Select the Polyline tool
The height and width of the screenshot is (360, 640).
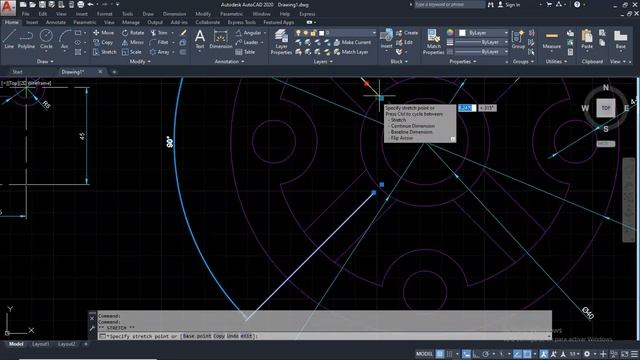point(26,39)
